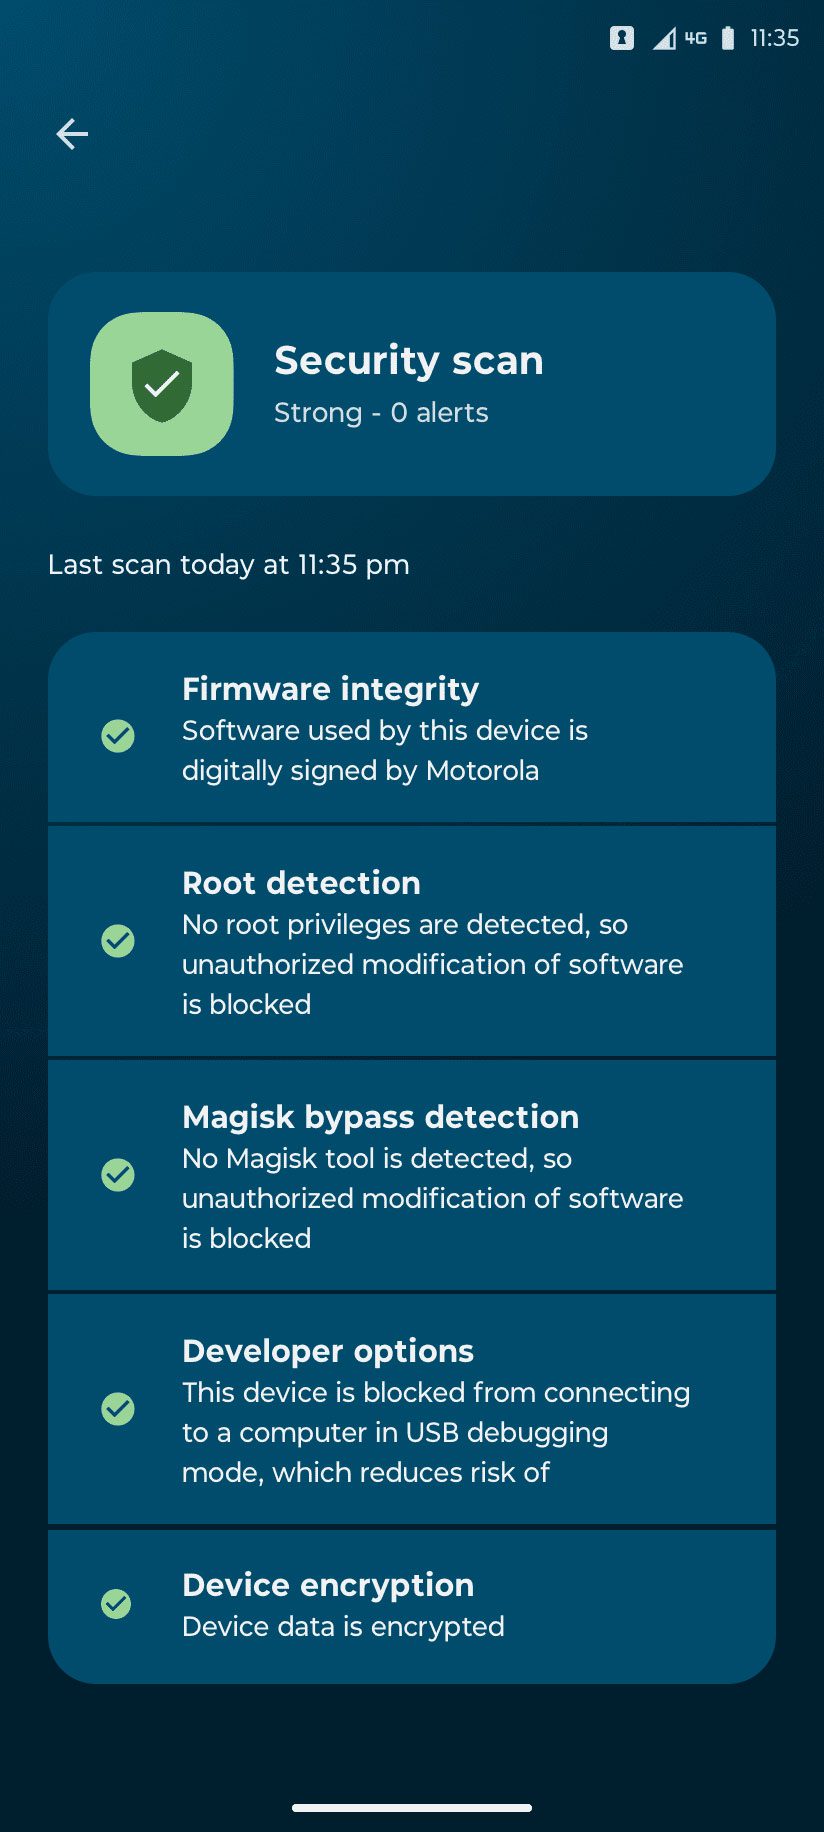Open the Developer options item
824x1832 pixels.
click(x=412, y=1409)
